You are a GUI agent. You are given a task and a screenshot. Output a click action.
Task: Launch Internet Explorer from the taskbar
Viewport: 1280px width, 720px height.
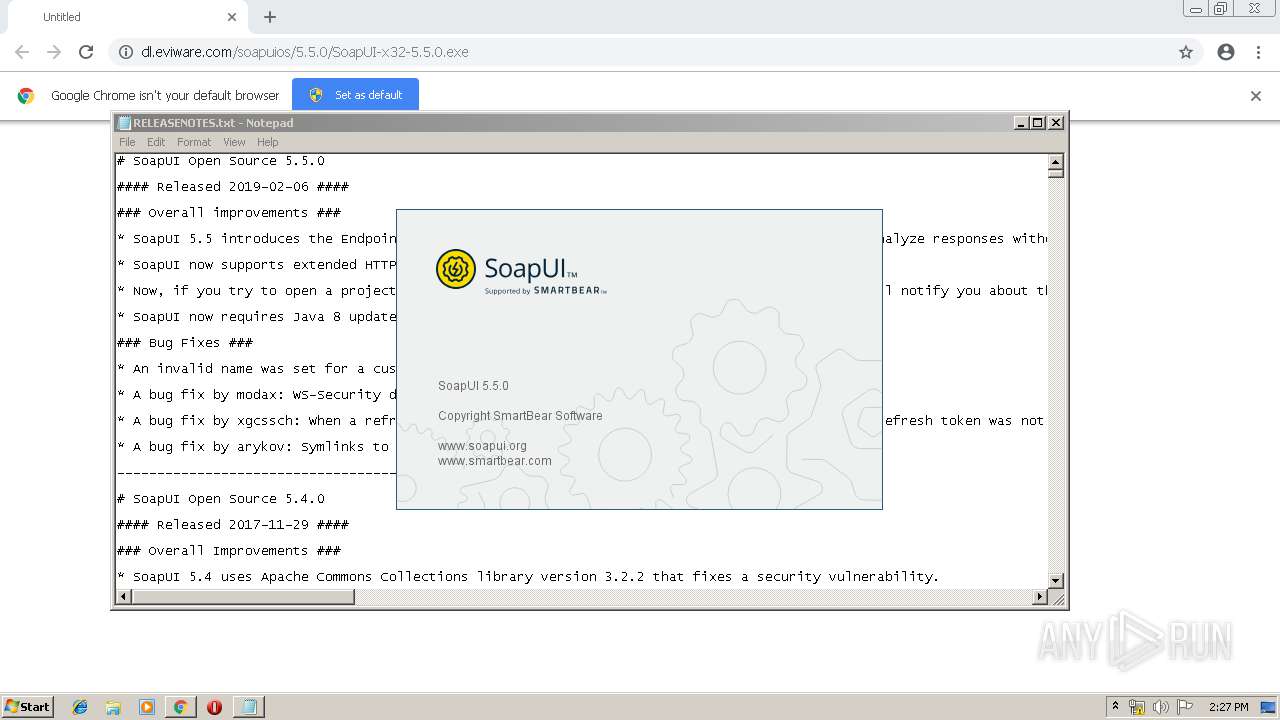click(80, 707)
